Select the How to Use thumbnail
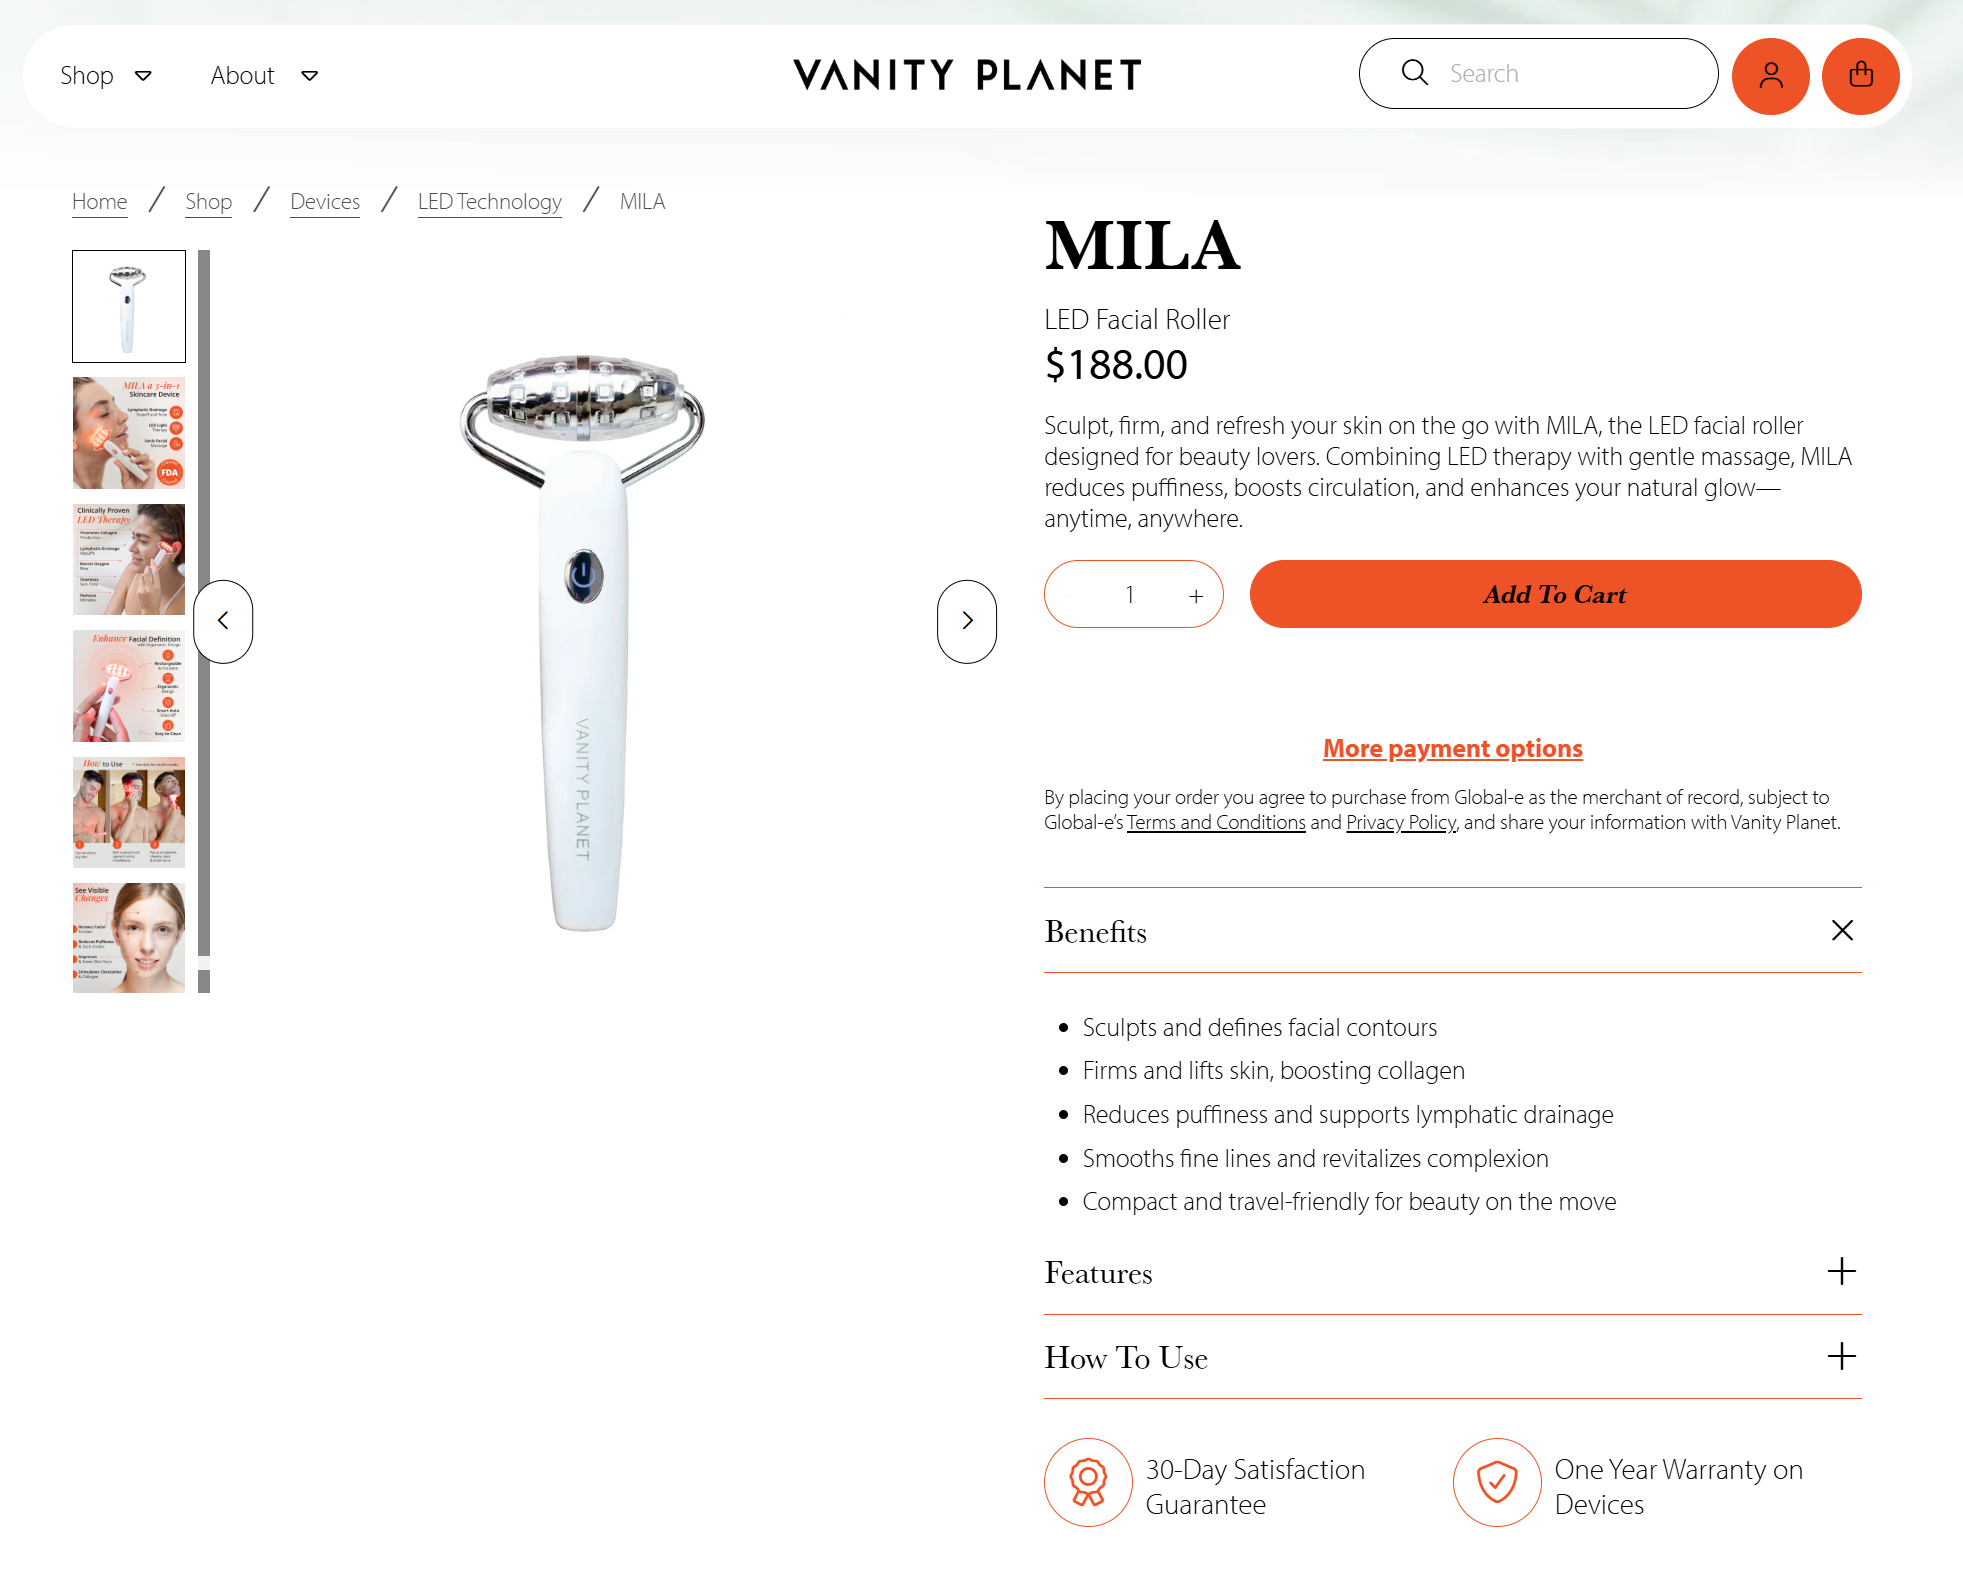1963x1579 pixels. pos(129,812)
